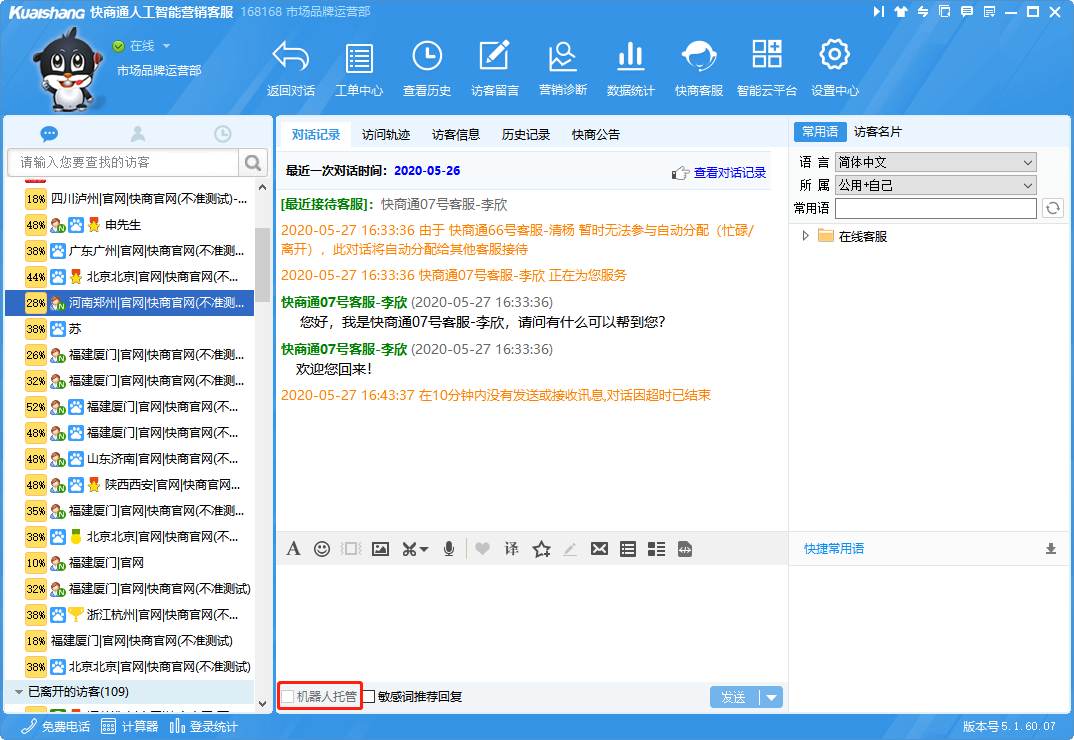
Task: Open 智能云平台 grid icon
Action: point(766,53)
